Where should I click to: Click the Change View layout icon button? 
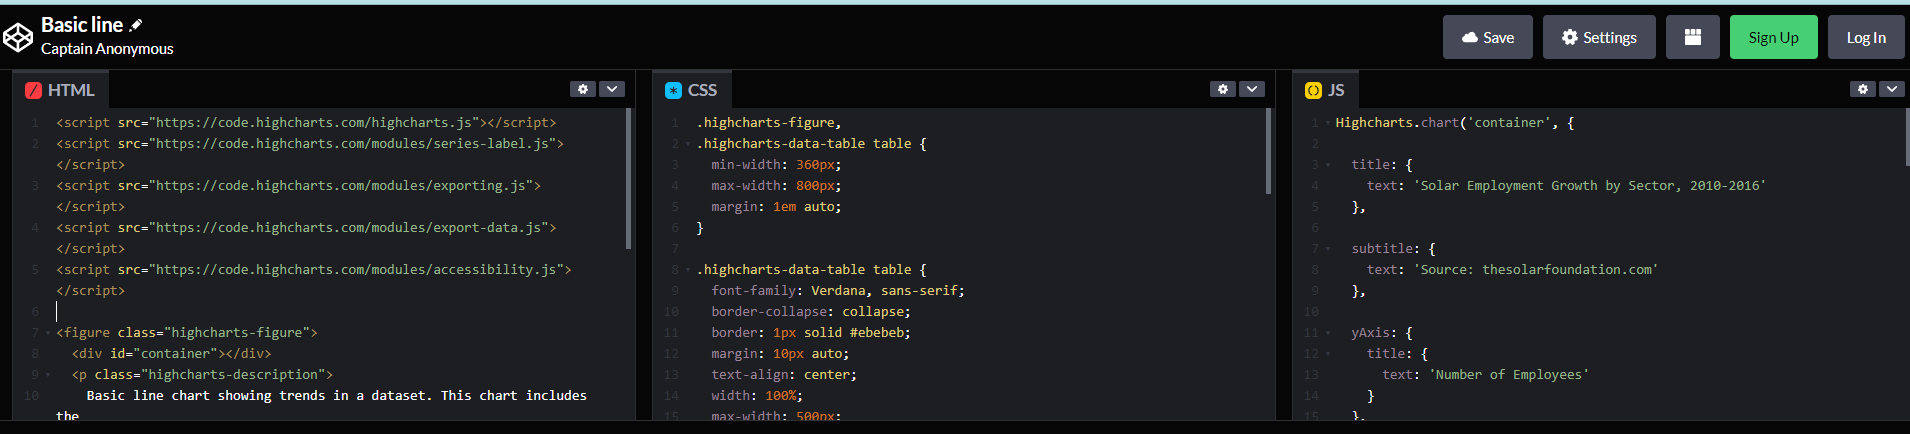click(1693, 37)
